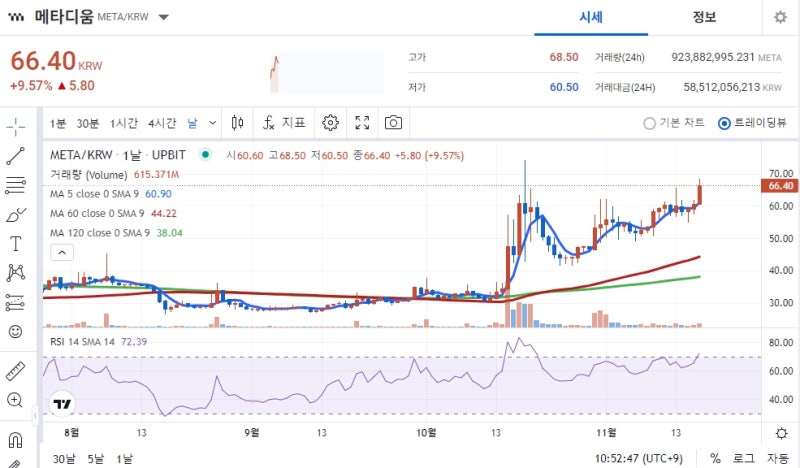800x468 pixels.
Task: Toggle the magnet snap mode
Action: (x=16, y=439)
